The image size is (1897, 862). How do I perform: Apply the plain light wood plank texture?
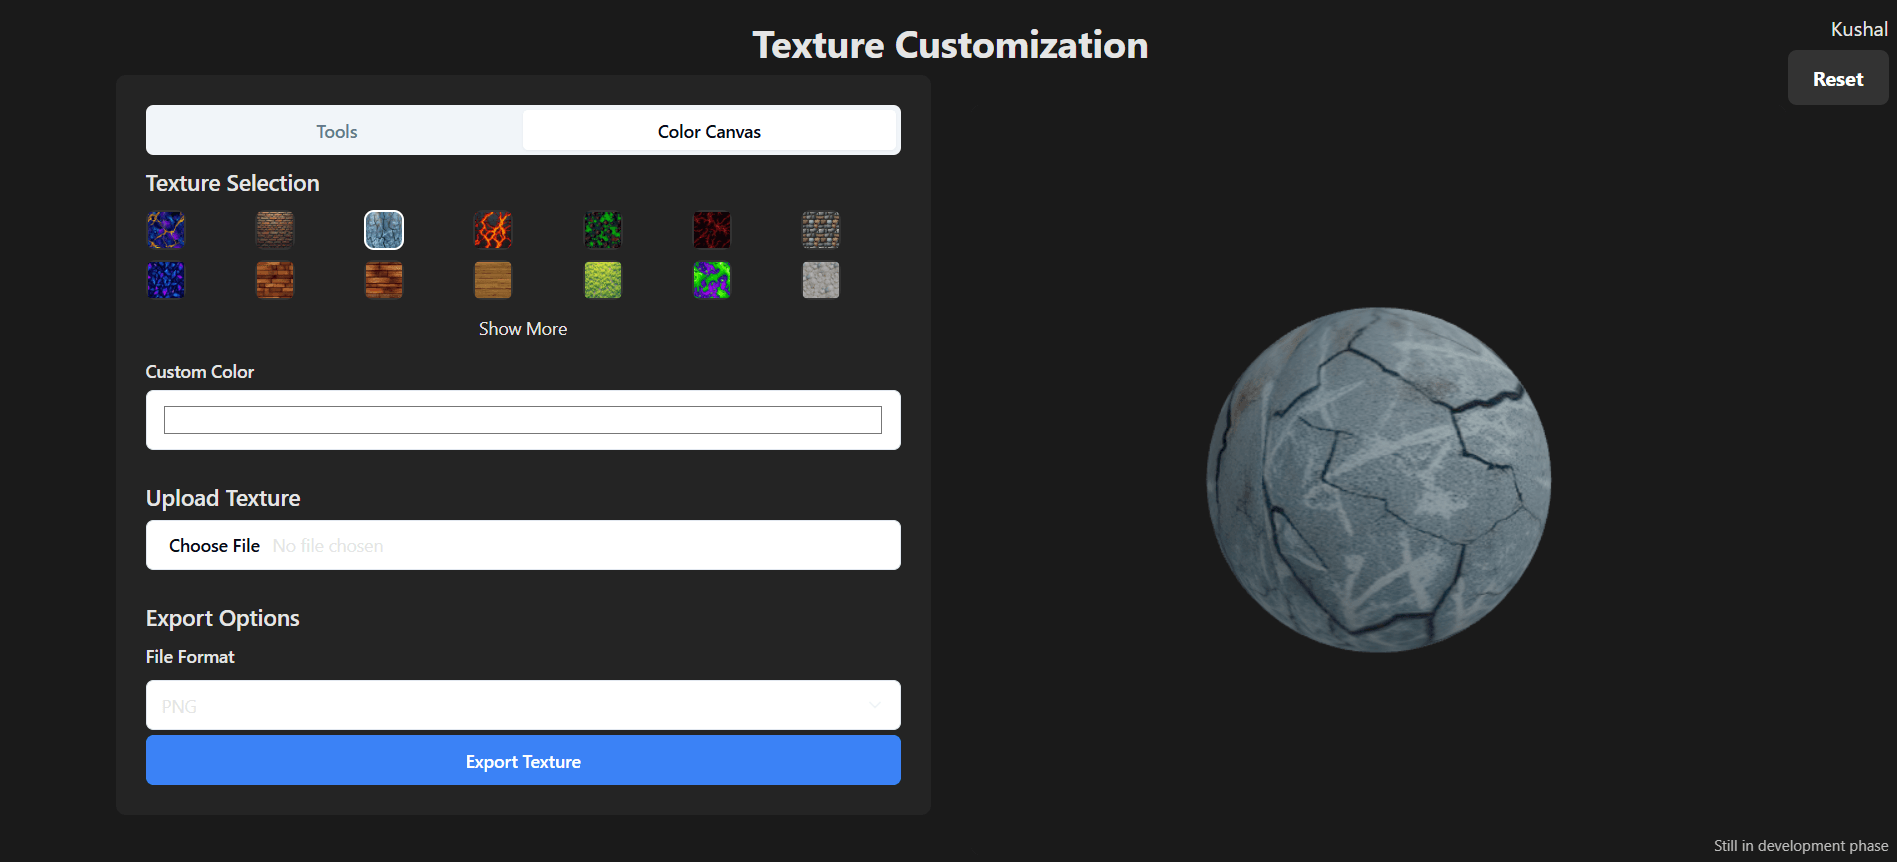[x=493, y=280]
